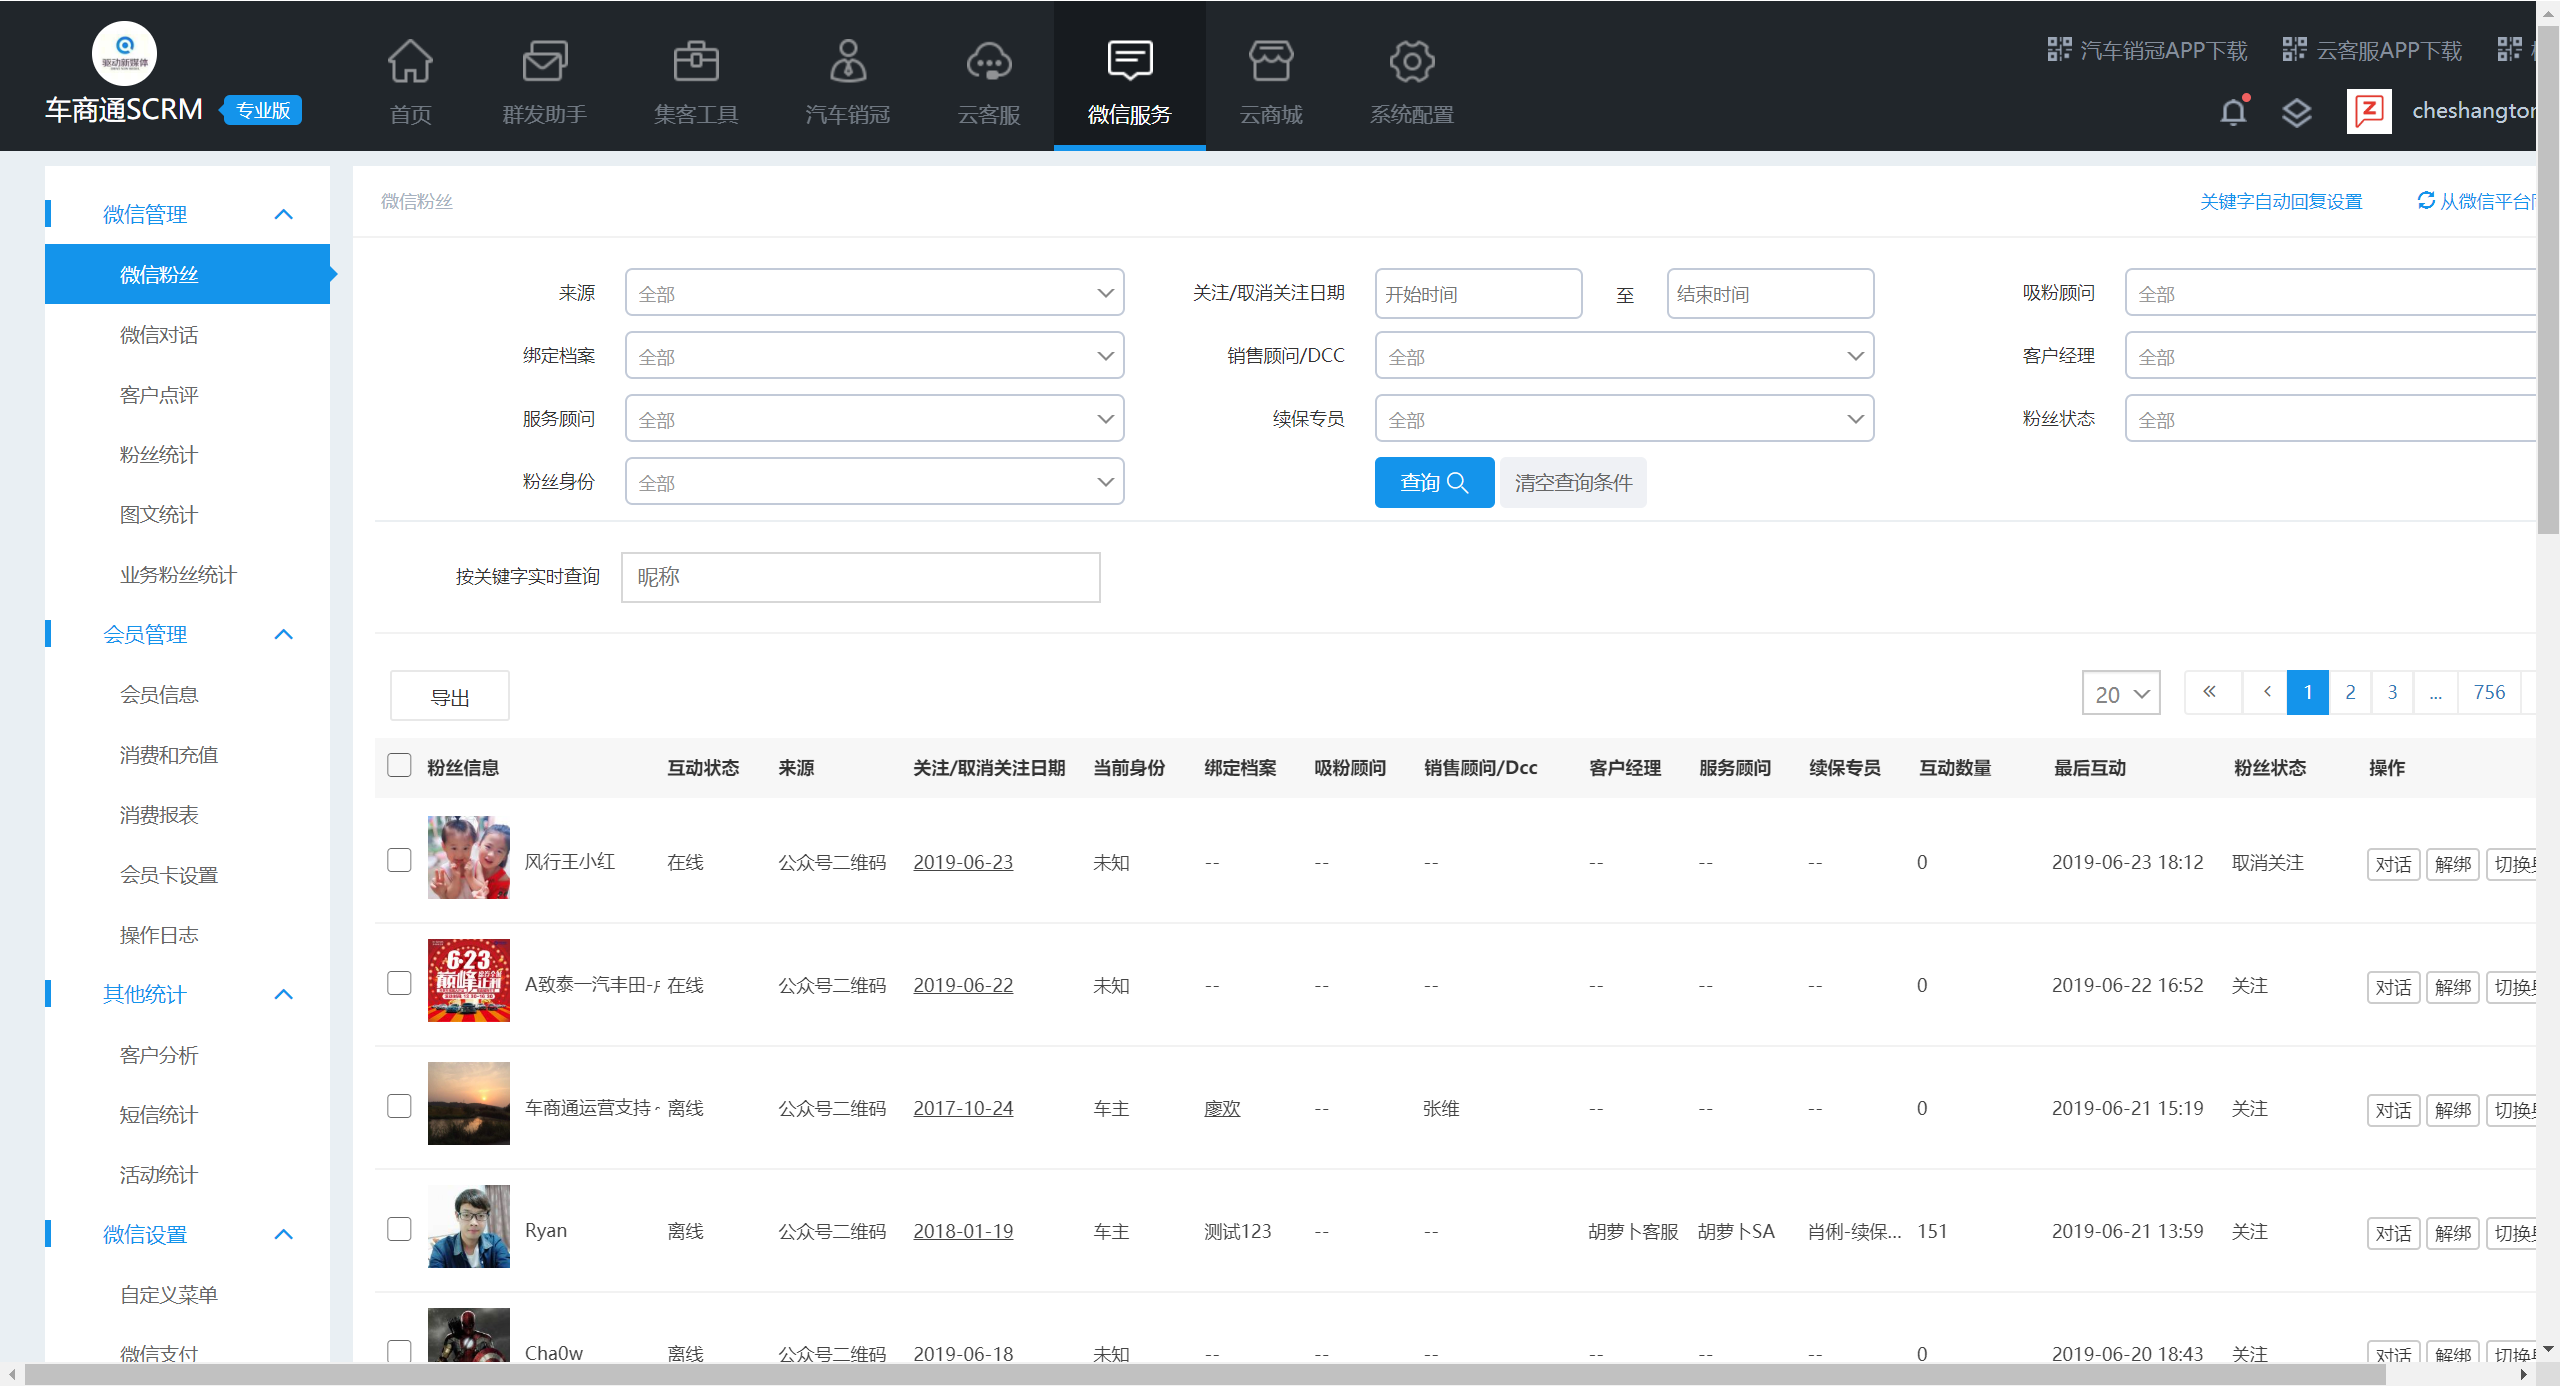Check the select-all checkbox in table header
Viewport: 2560px width, 1386px height.
coord(399,766)
